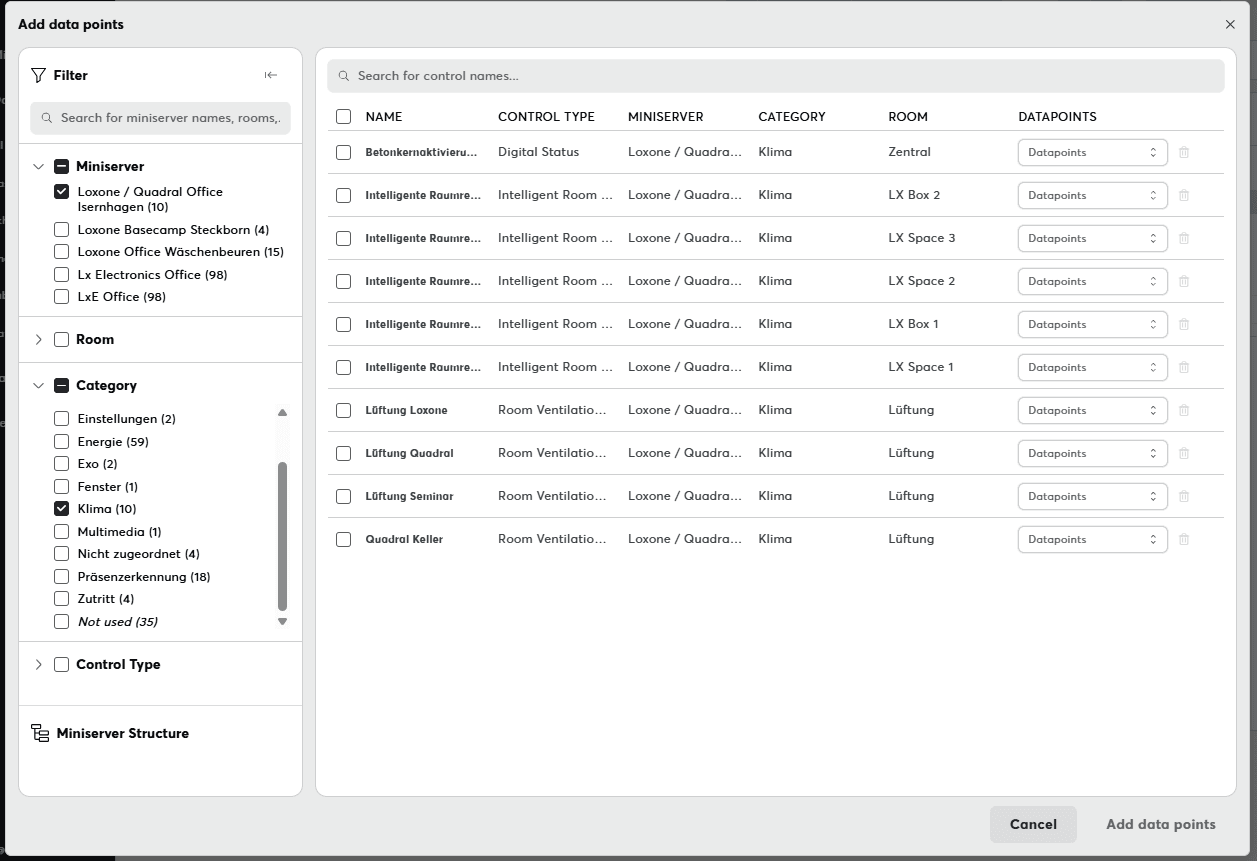Click trash icon in Lüftung Seminar row
This screenshot has width=1257, height=861.
coord(1184,496)
